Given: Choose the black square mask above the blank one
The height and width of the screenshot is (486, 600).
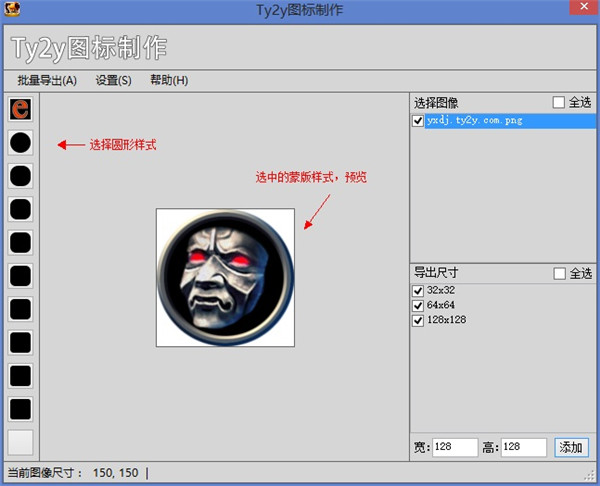Looking at the screenshot, I should click(20, 409).
